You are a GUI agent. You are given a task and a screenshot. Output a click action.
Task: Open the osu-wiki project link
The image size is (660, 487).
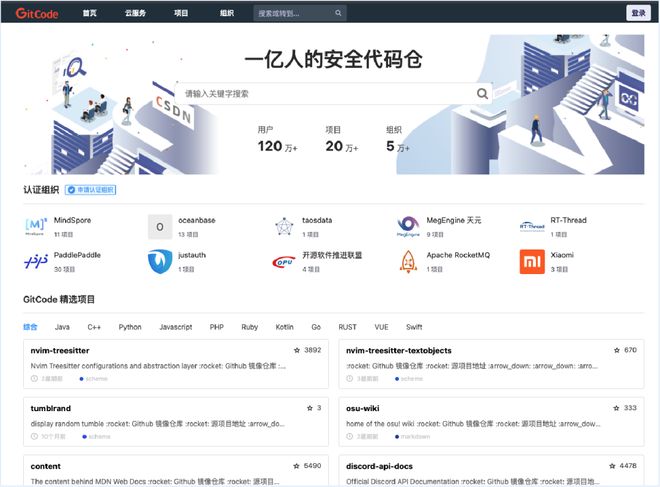[365, 408]
